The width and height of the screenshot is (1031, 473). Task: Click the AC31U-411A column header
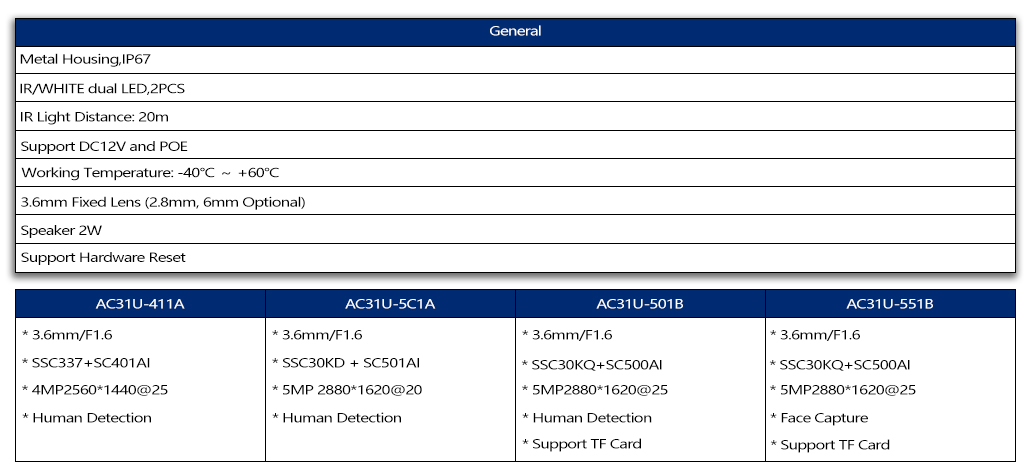click(140, 304)
